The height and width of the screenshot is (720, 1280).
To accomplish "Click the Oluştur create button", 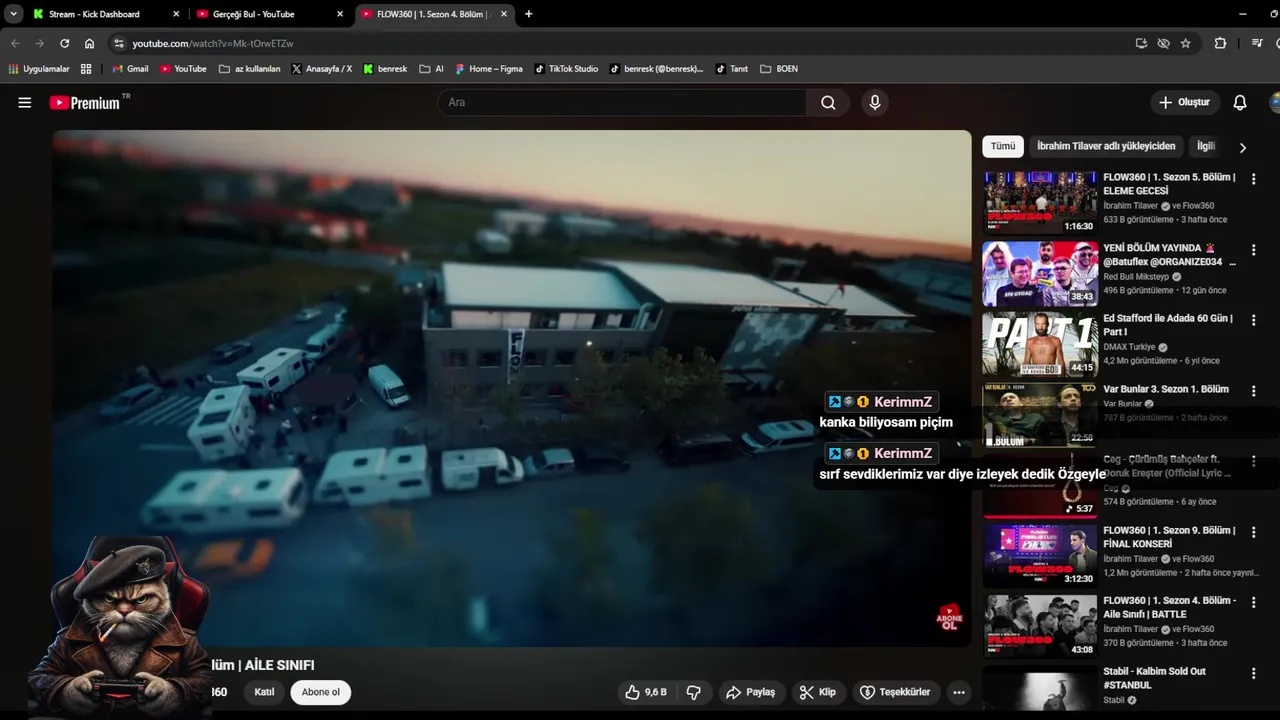I will coord(1184,102).
